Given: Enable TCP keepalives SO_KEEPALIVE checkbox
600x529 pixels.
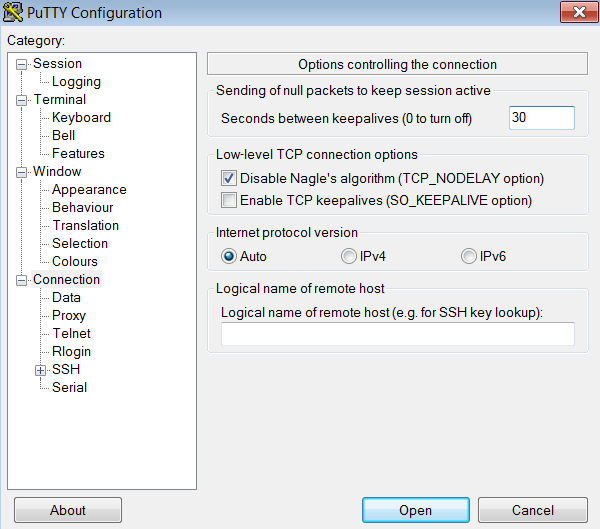Looking at the screenshot, I should point(229,200).
